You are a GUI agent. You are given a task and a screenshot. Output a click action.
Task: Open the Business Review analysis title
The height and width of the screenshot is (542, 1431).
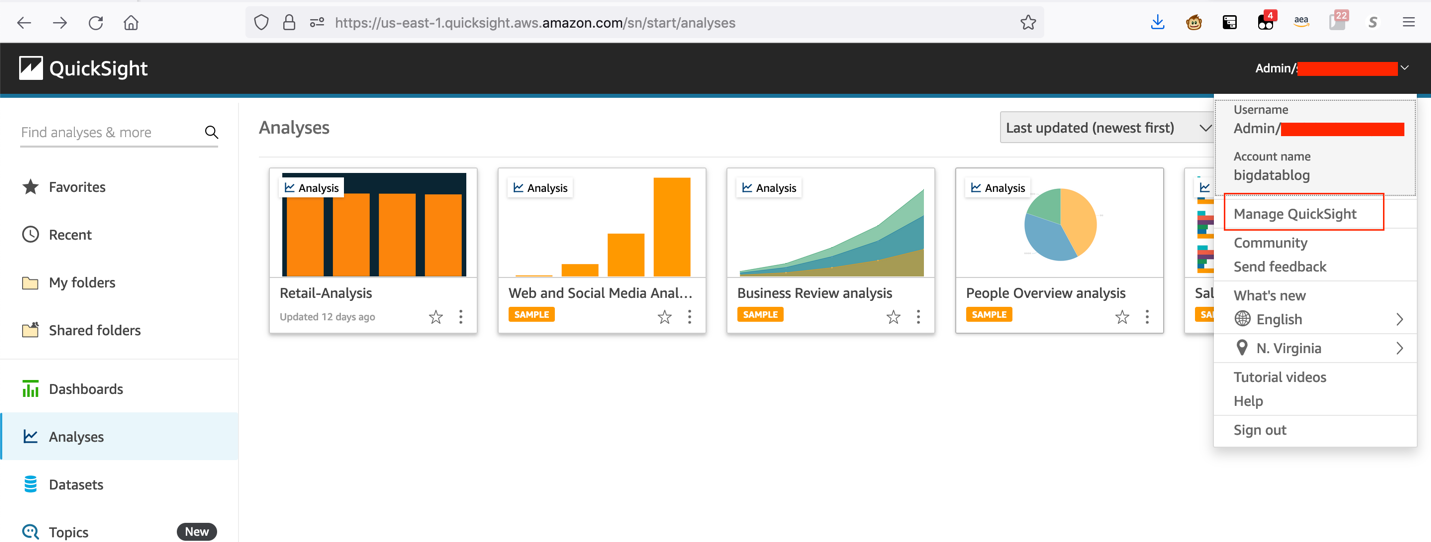[x=814, y=293]
